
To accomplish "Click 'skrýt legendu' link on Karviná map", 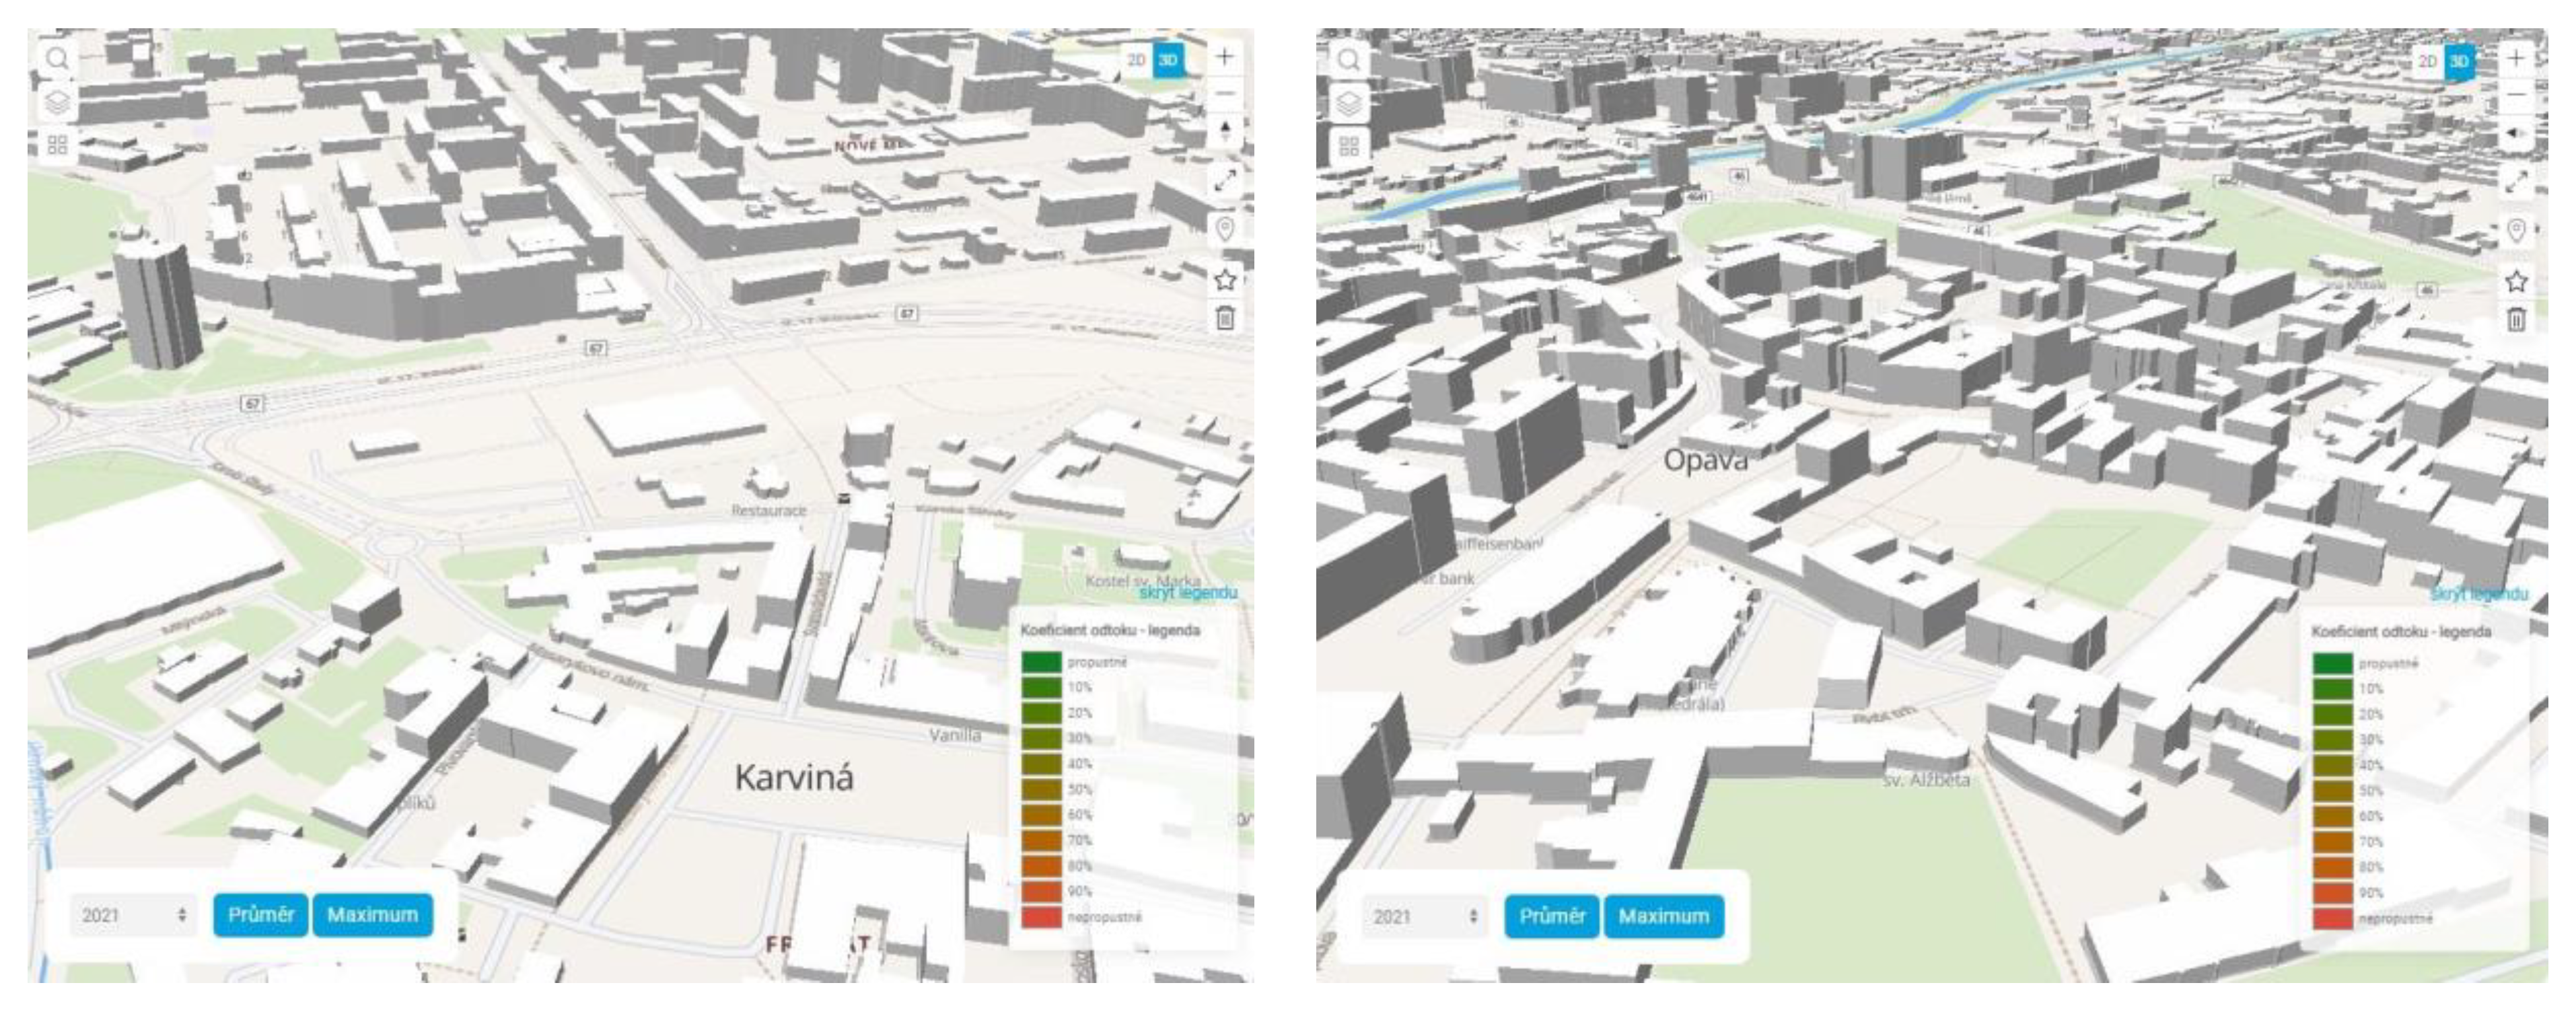I will coord(1188,593).
